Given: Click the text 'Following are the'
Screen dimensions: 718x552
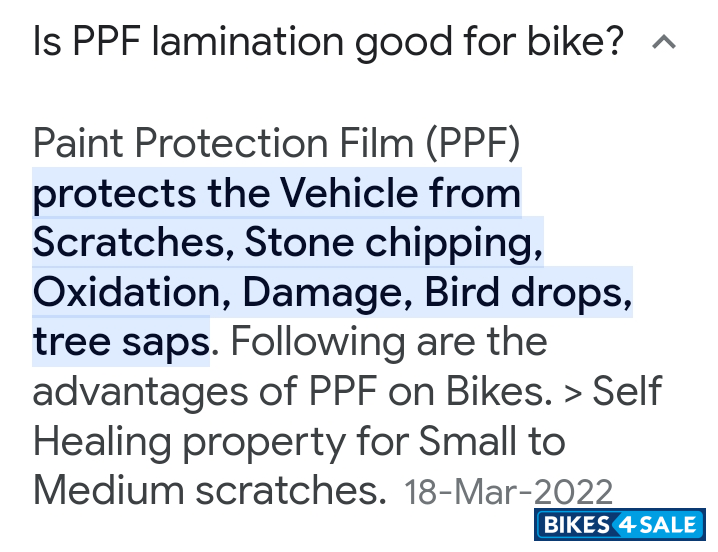Looking at the screenshot, I should coord(389,341).
